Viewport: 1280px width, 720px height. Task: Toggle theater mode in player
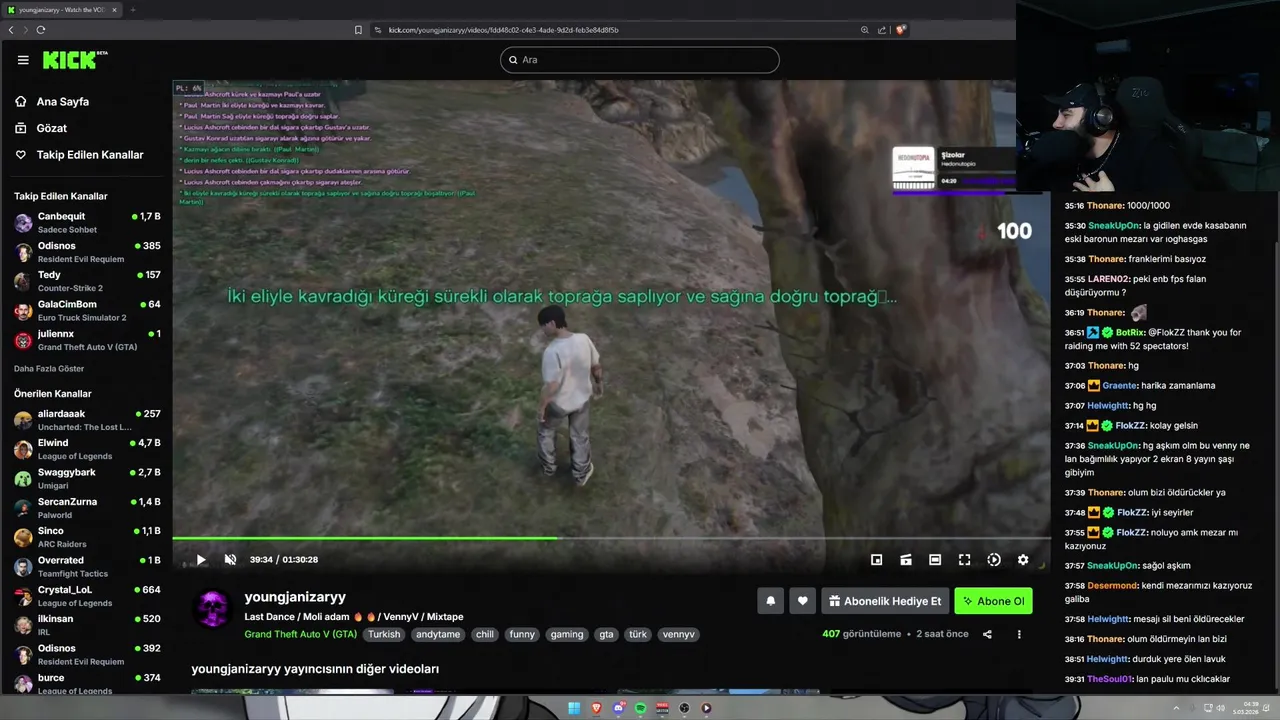point(935,560)
